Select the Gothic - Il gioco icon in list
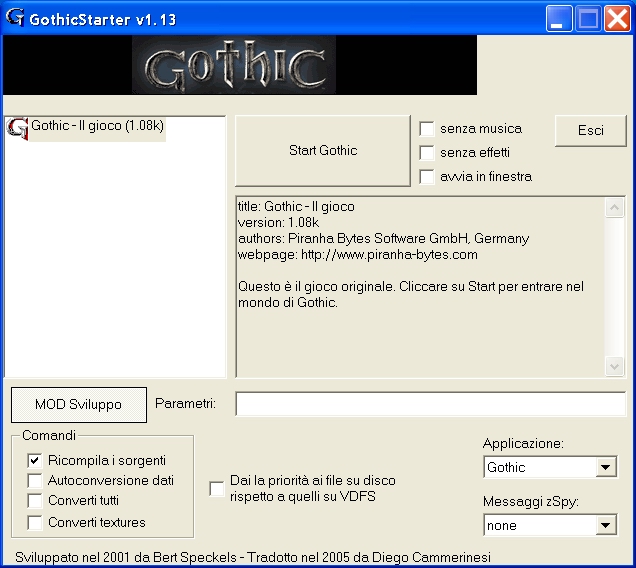 [17, 128]
